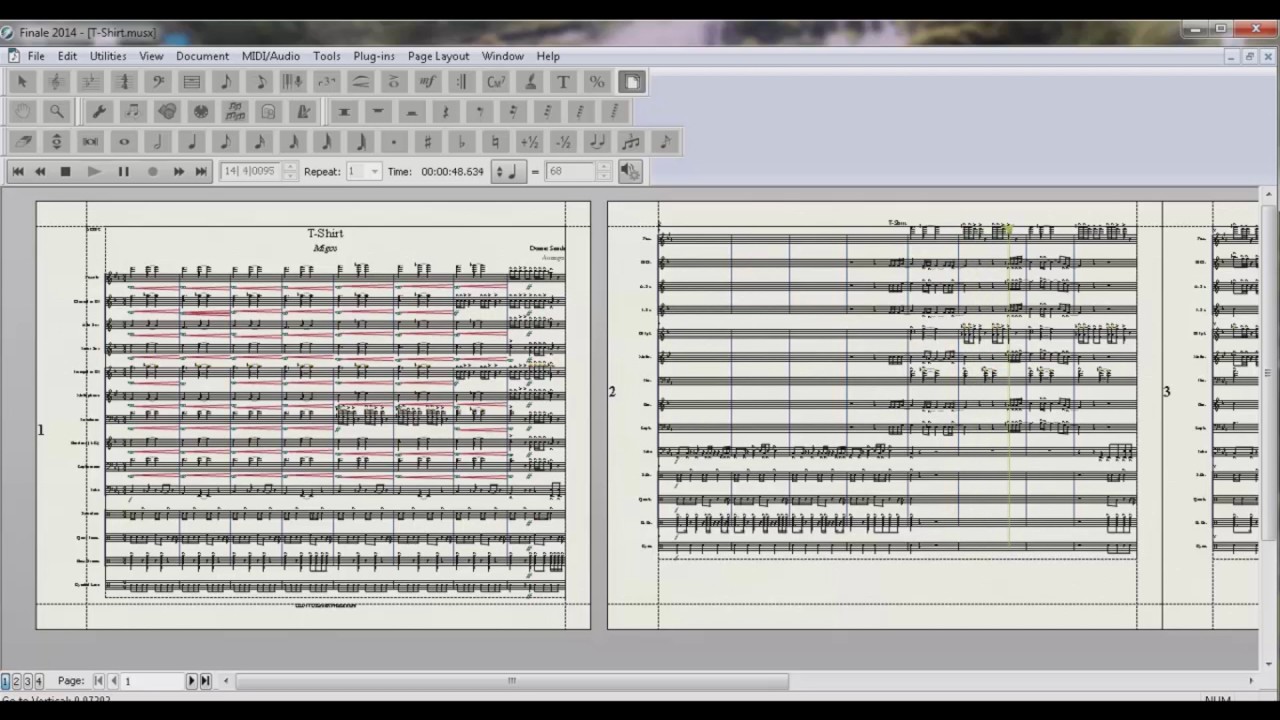This screenshot has width=1280, height=720.
Task: Toggle the grace note button
Action: point(665,142)
